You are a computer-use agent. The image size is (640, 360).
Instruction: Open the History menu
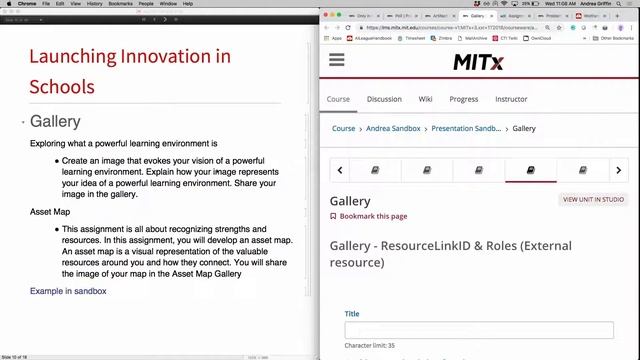94,4
